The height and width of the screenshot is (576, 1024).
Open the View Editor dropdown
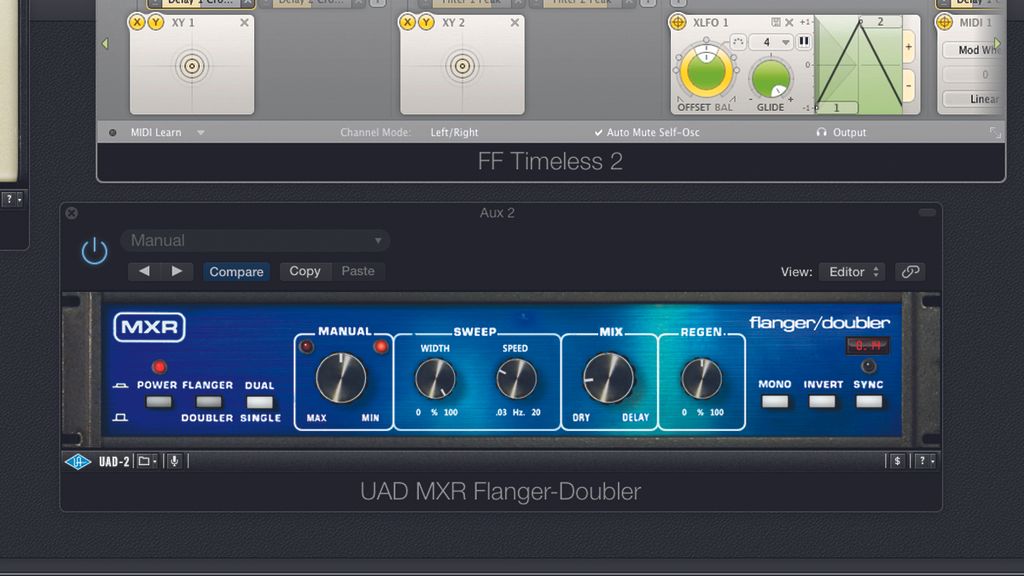click(x=851, y=271)
